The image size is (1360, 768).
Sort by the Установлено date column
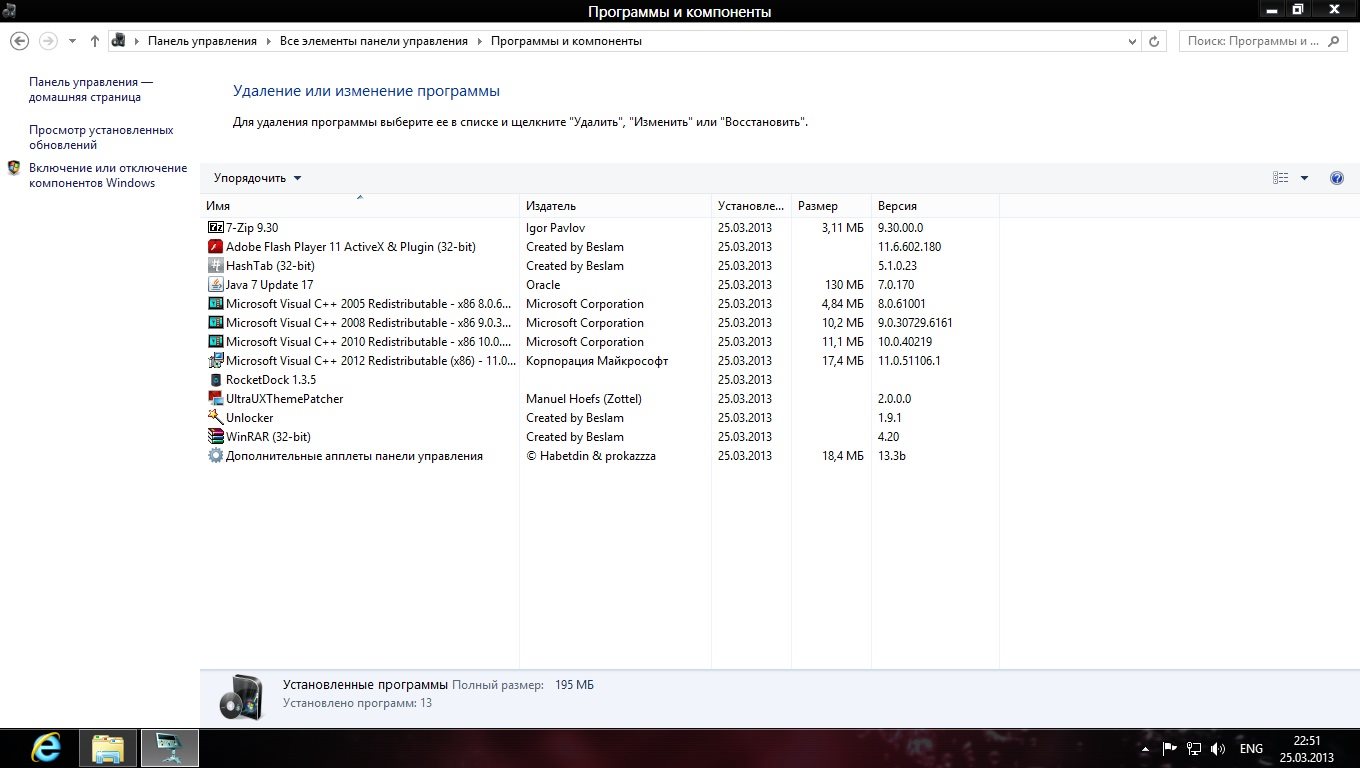pos(751,206)
